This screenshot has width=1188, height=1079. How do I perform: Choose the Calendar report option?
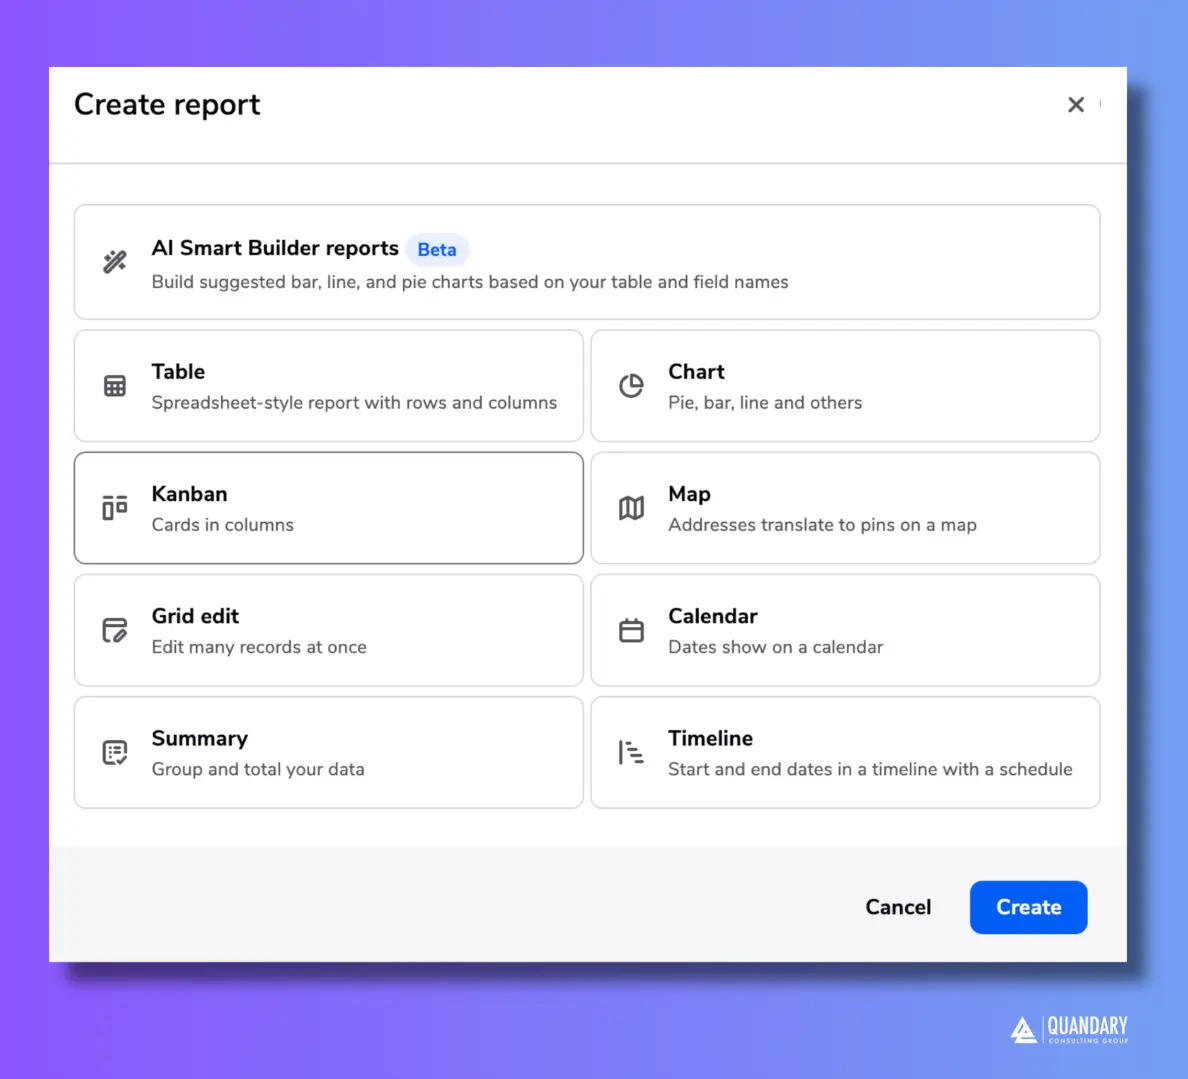coord(845,630)
